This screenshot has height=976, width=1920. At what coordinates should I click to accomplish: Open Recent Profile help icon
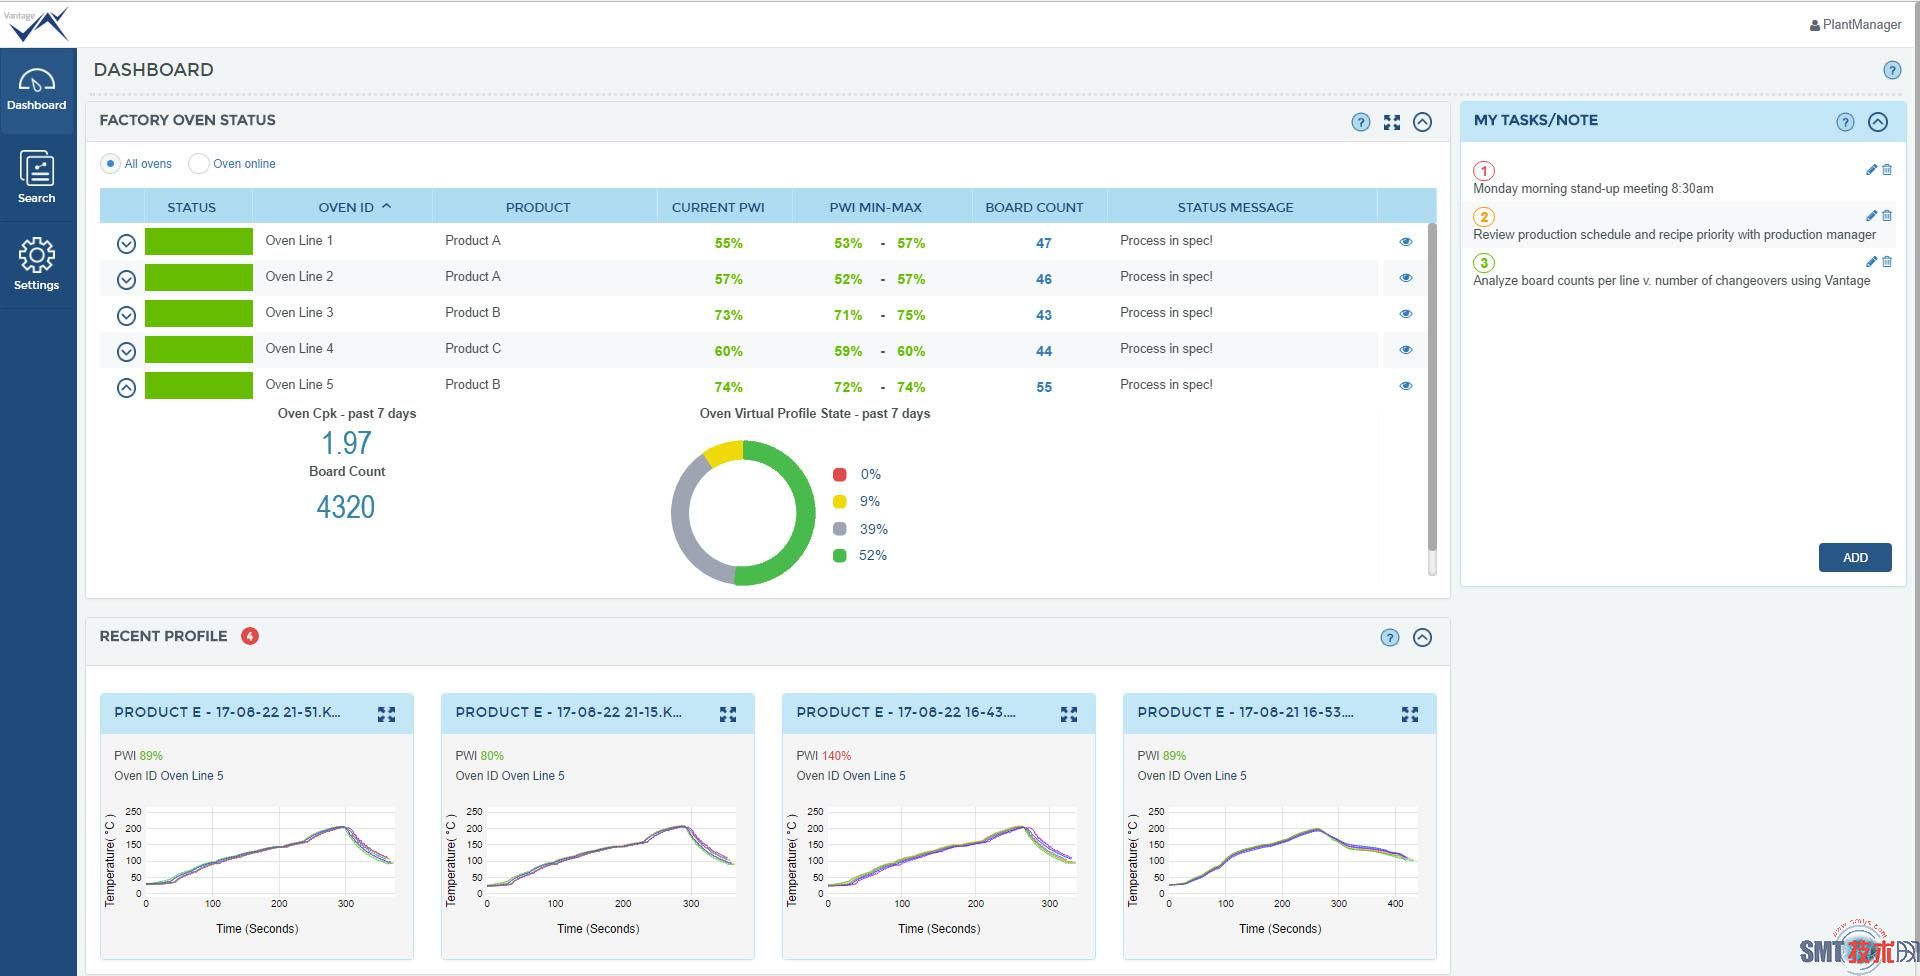(1389, 638)
